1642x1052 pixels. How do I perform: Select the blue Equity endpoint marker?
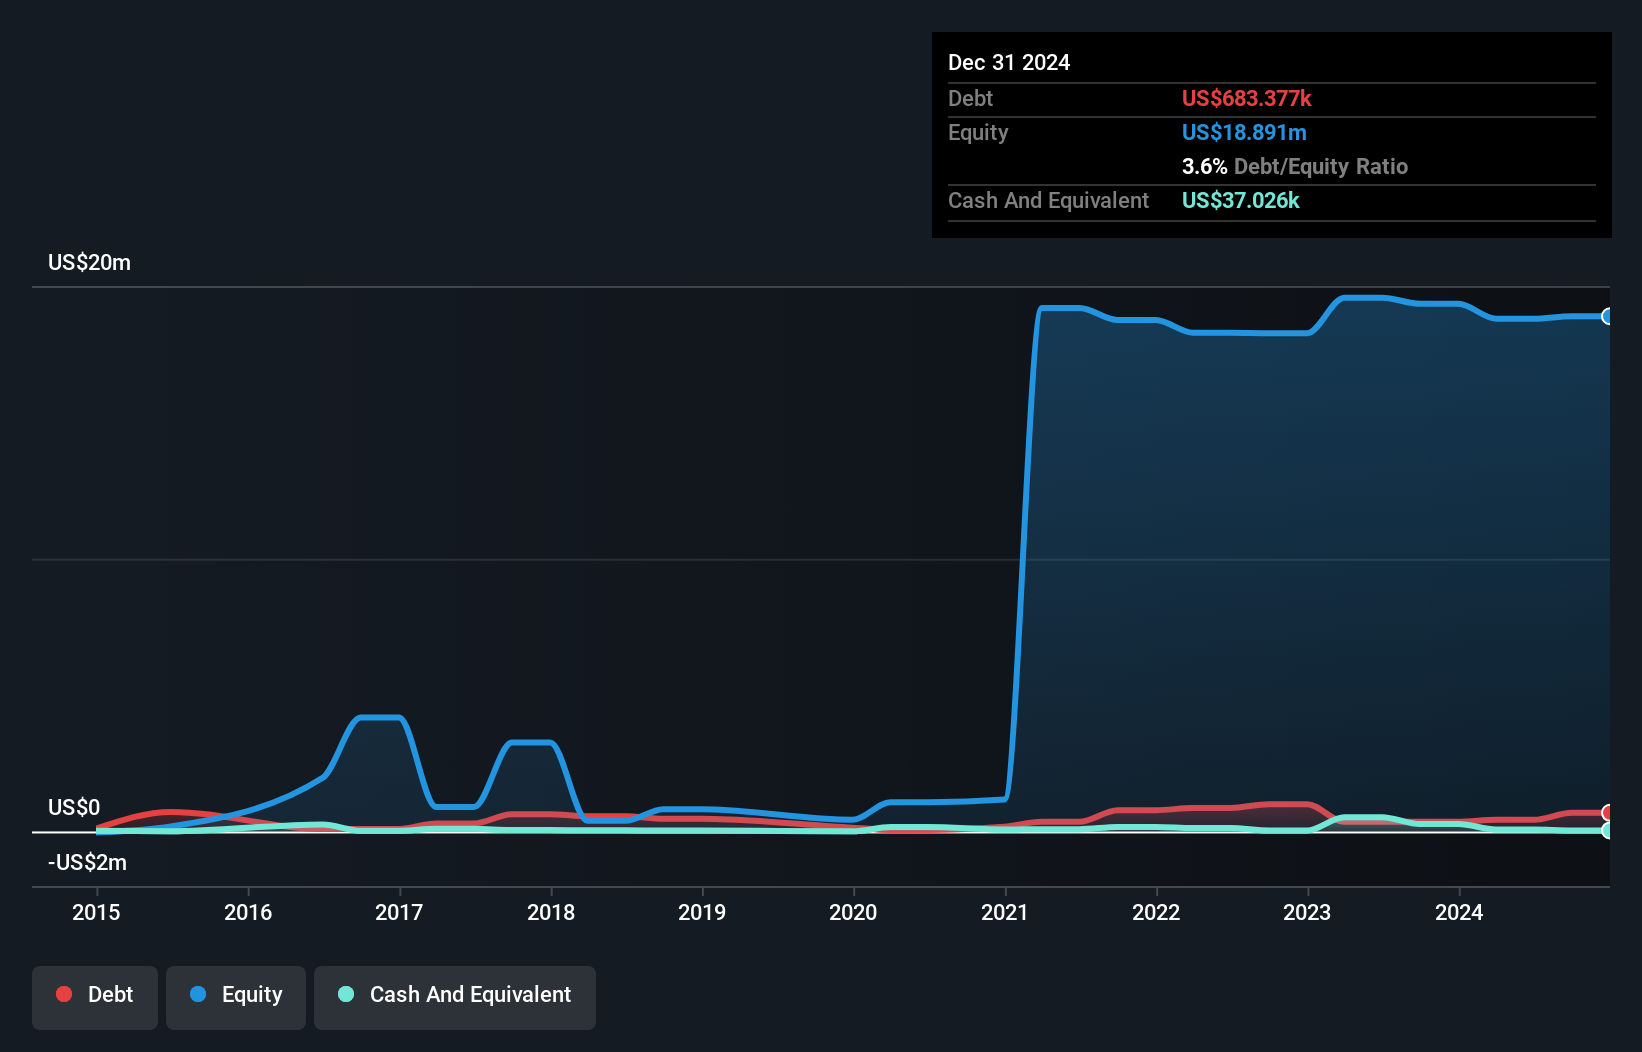pyautogui.click(x=1607, y=316)
